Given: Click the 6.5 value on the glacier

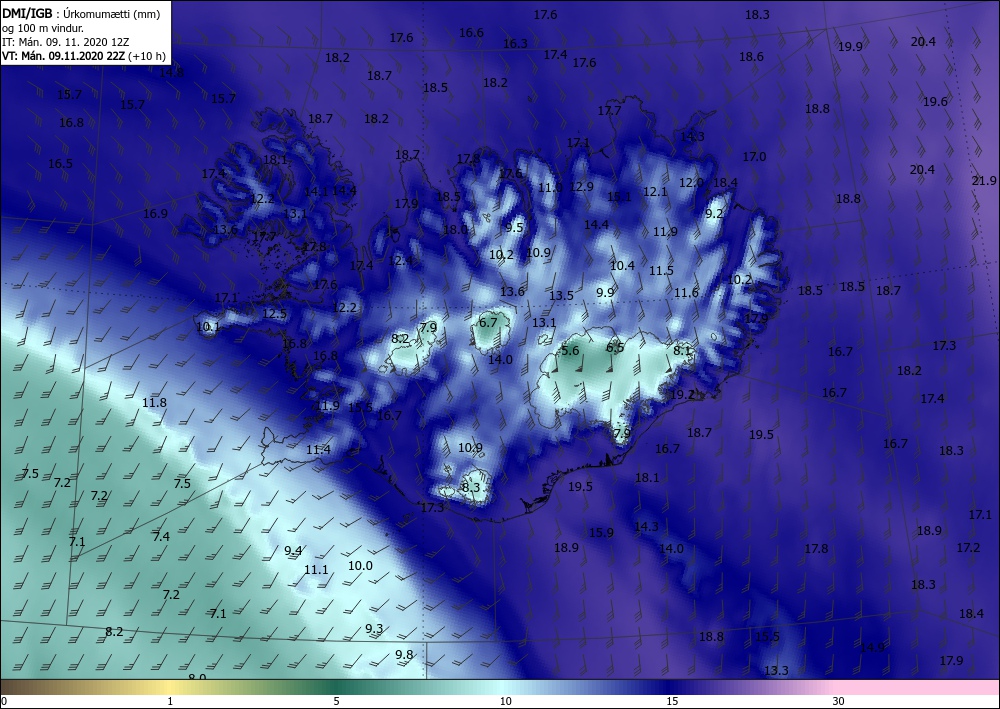Looking at the screenshot, I should pos(615,347).
